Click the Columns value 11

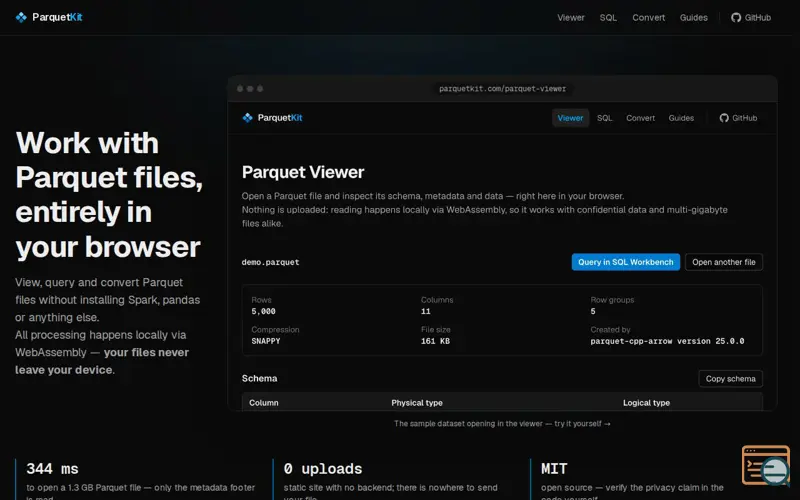426,311
